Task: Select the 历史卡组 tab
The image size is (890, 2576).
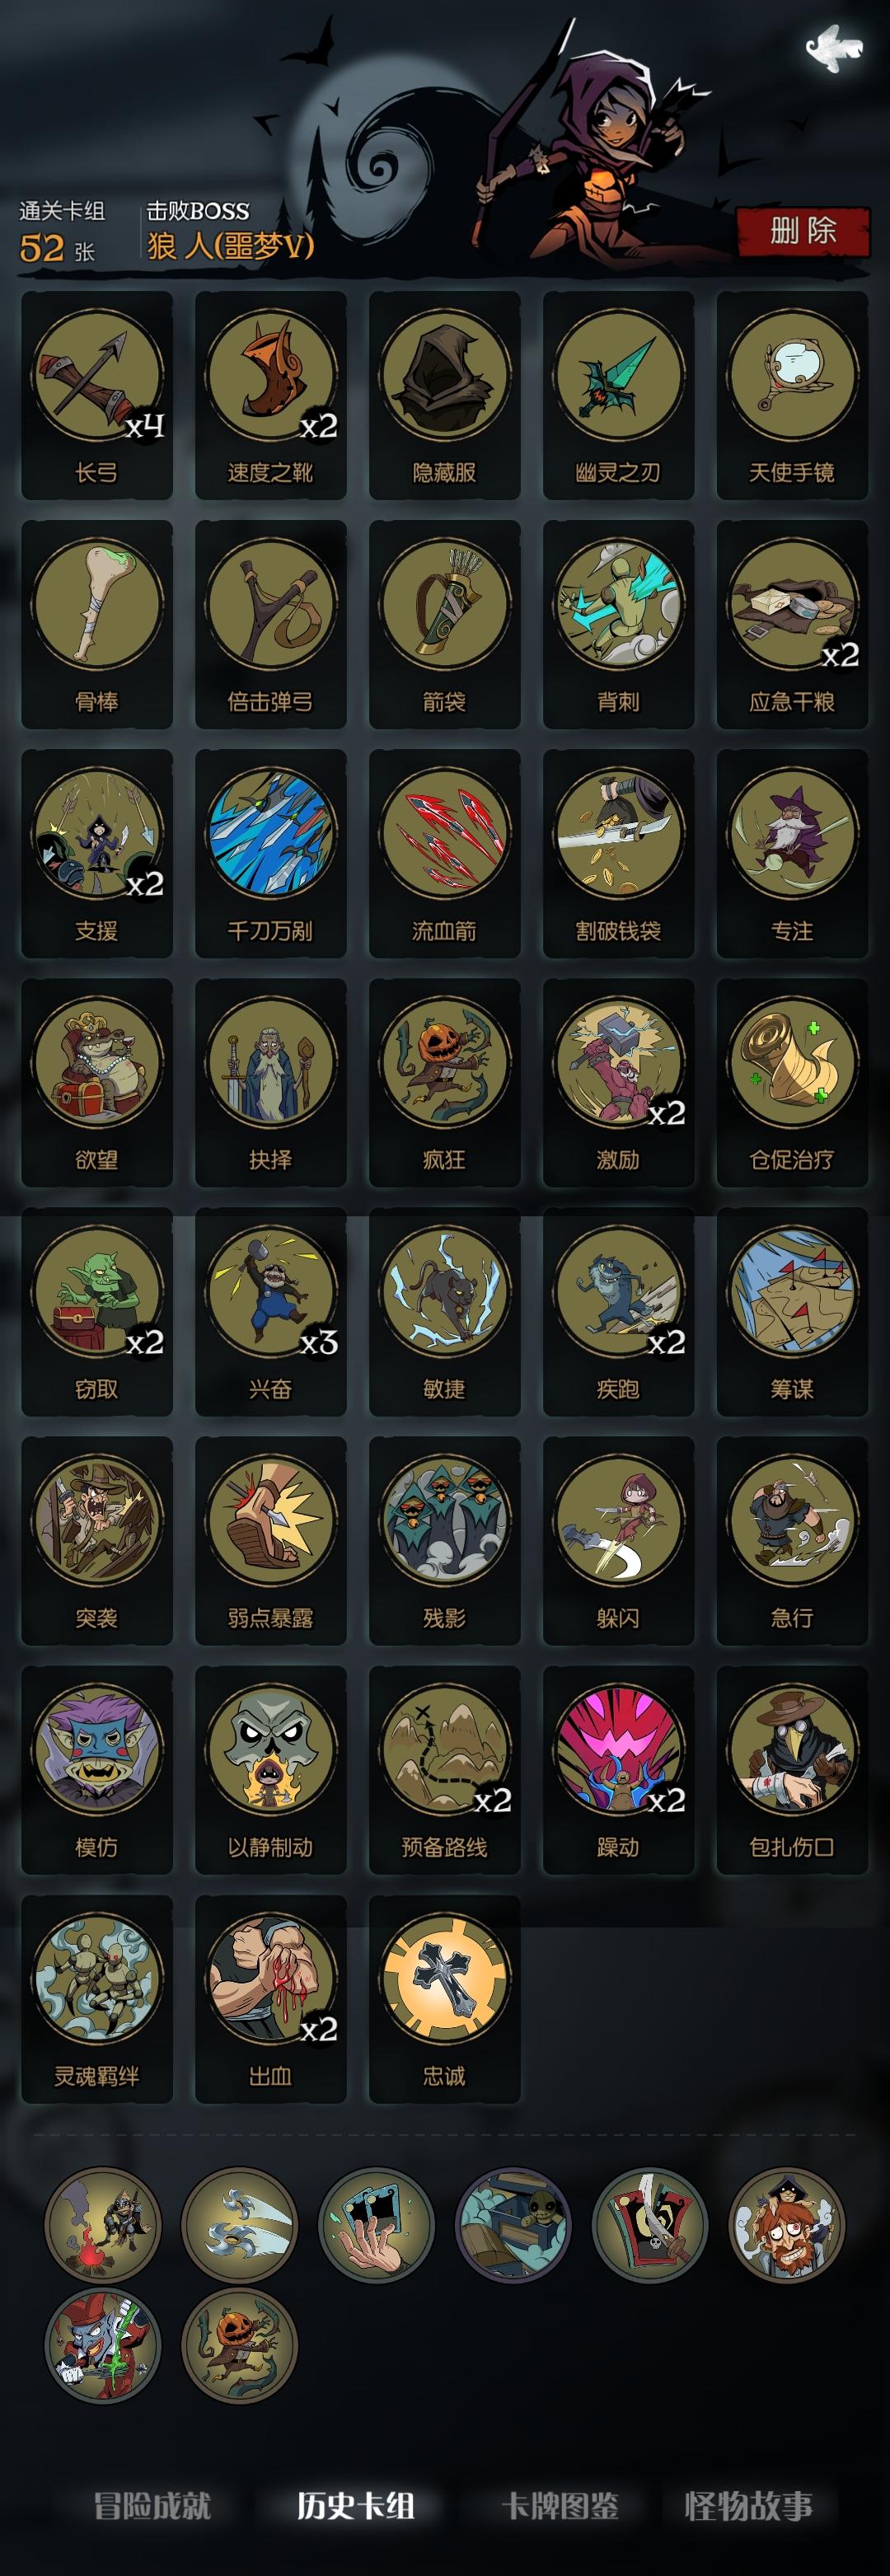Action: [x=356, y=2505]
